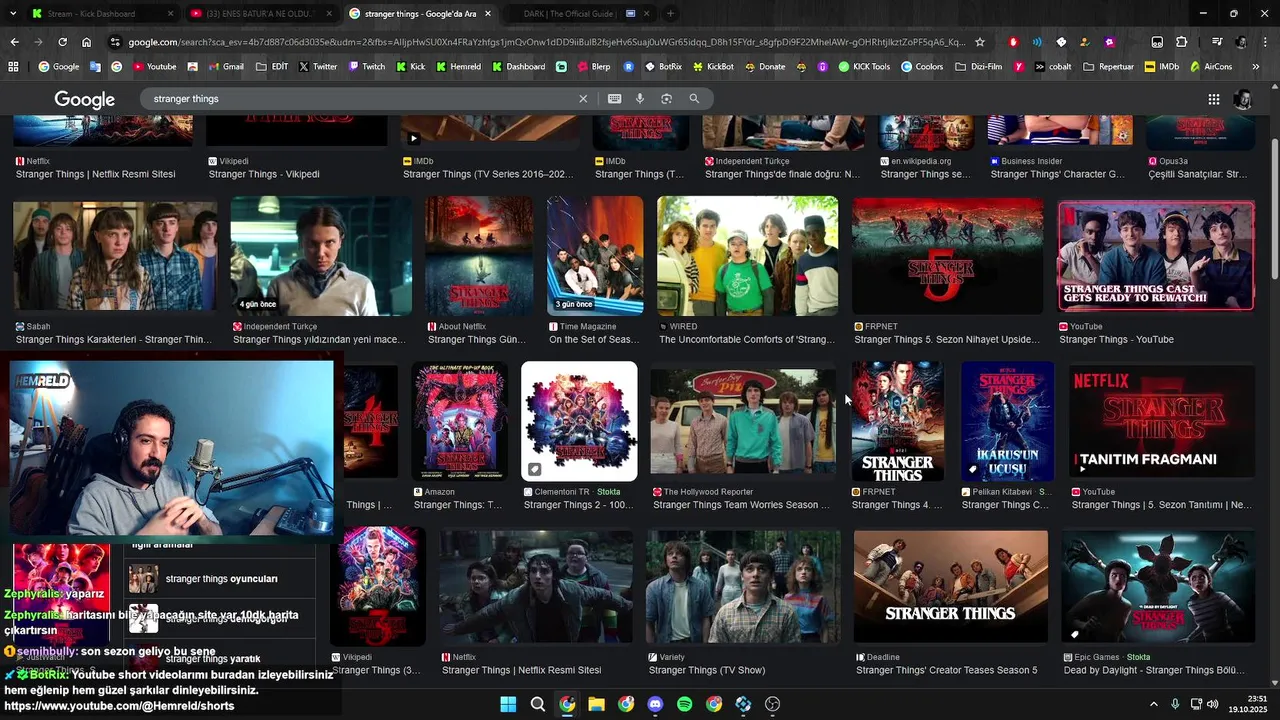
Task: Open the Repertuar bookmarks folder
Action: 1108,67
